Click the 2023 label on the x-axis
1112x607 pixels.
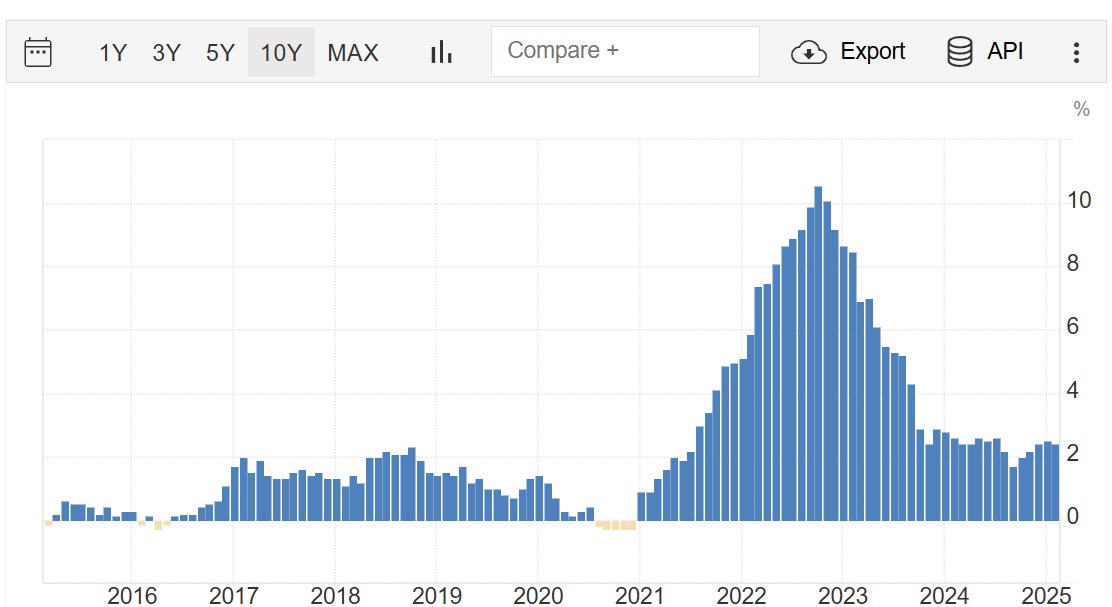[x=842, y=597]
